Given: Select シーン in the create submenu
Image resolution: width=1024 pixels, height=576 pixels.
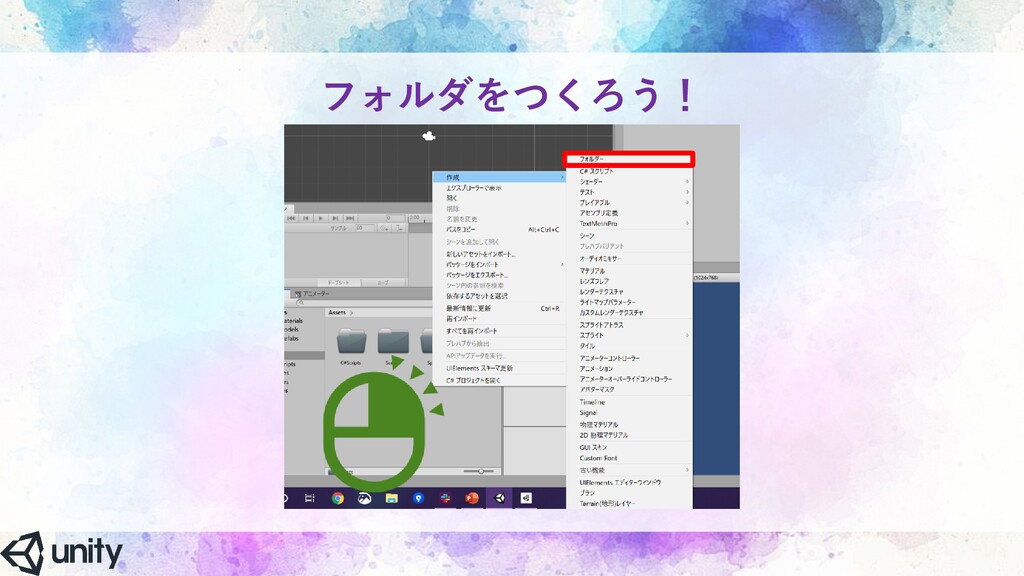Looking at the screenshot, I should pos(629,236).
